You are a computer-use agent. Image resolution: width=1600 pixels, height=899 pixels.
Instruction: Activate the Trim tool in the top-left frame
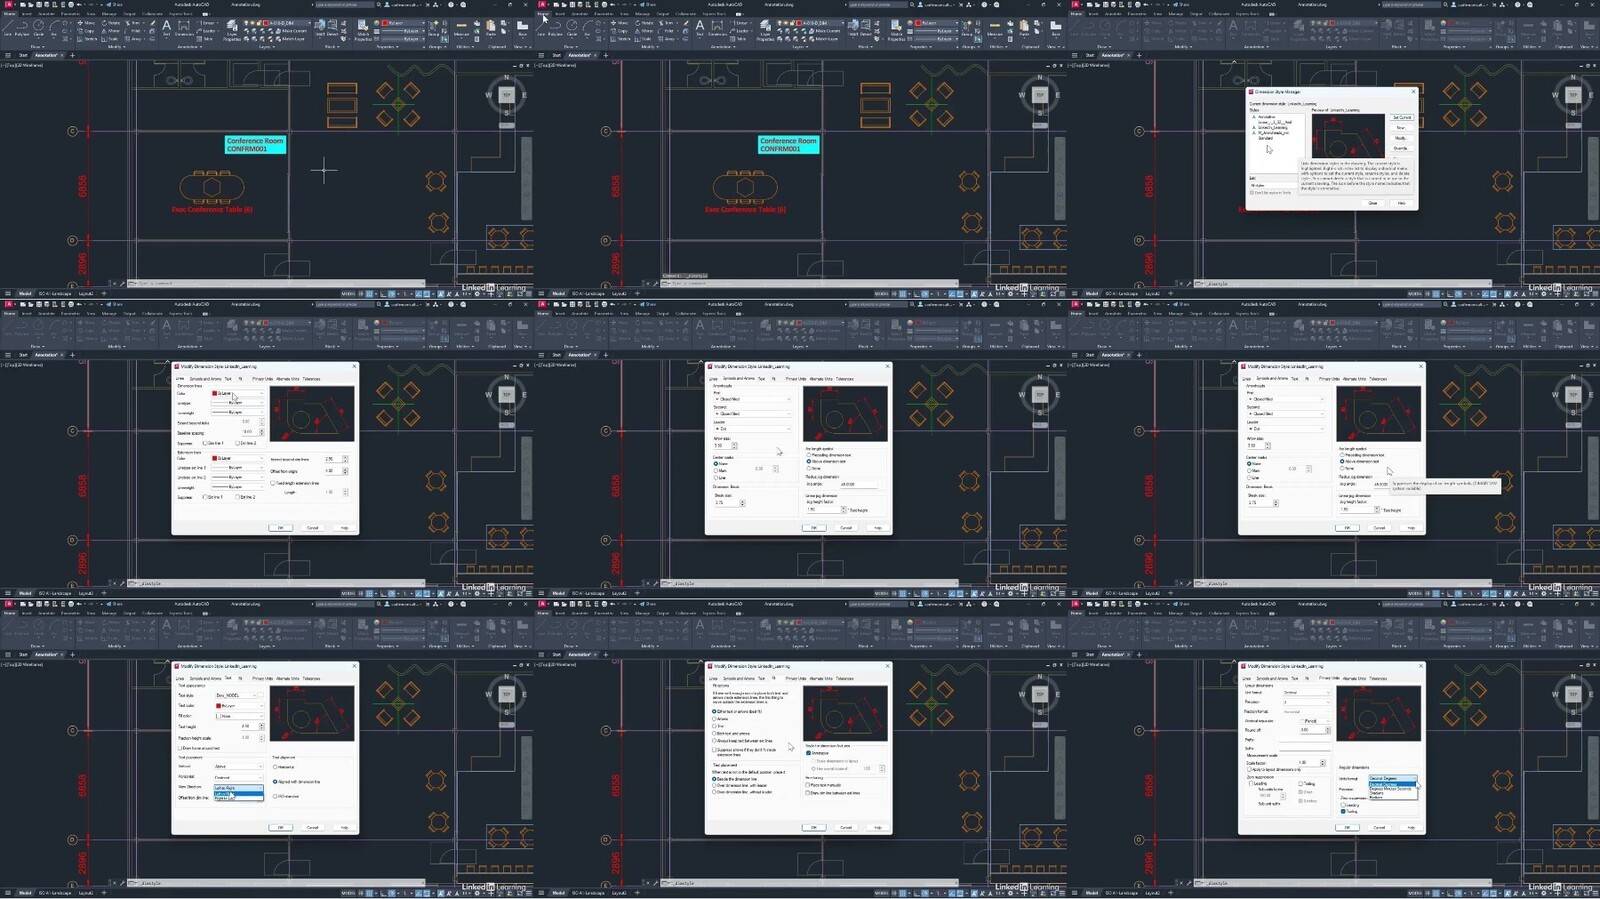pyautogui.click(x=135, y=22)
